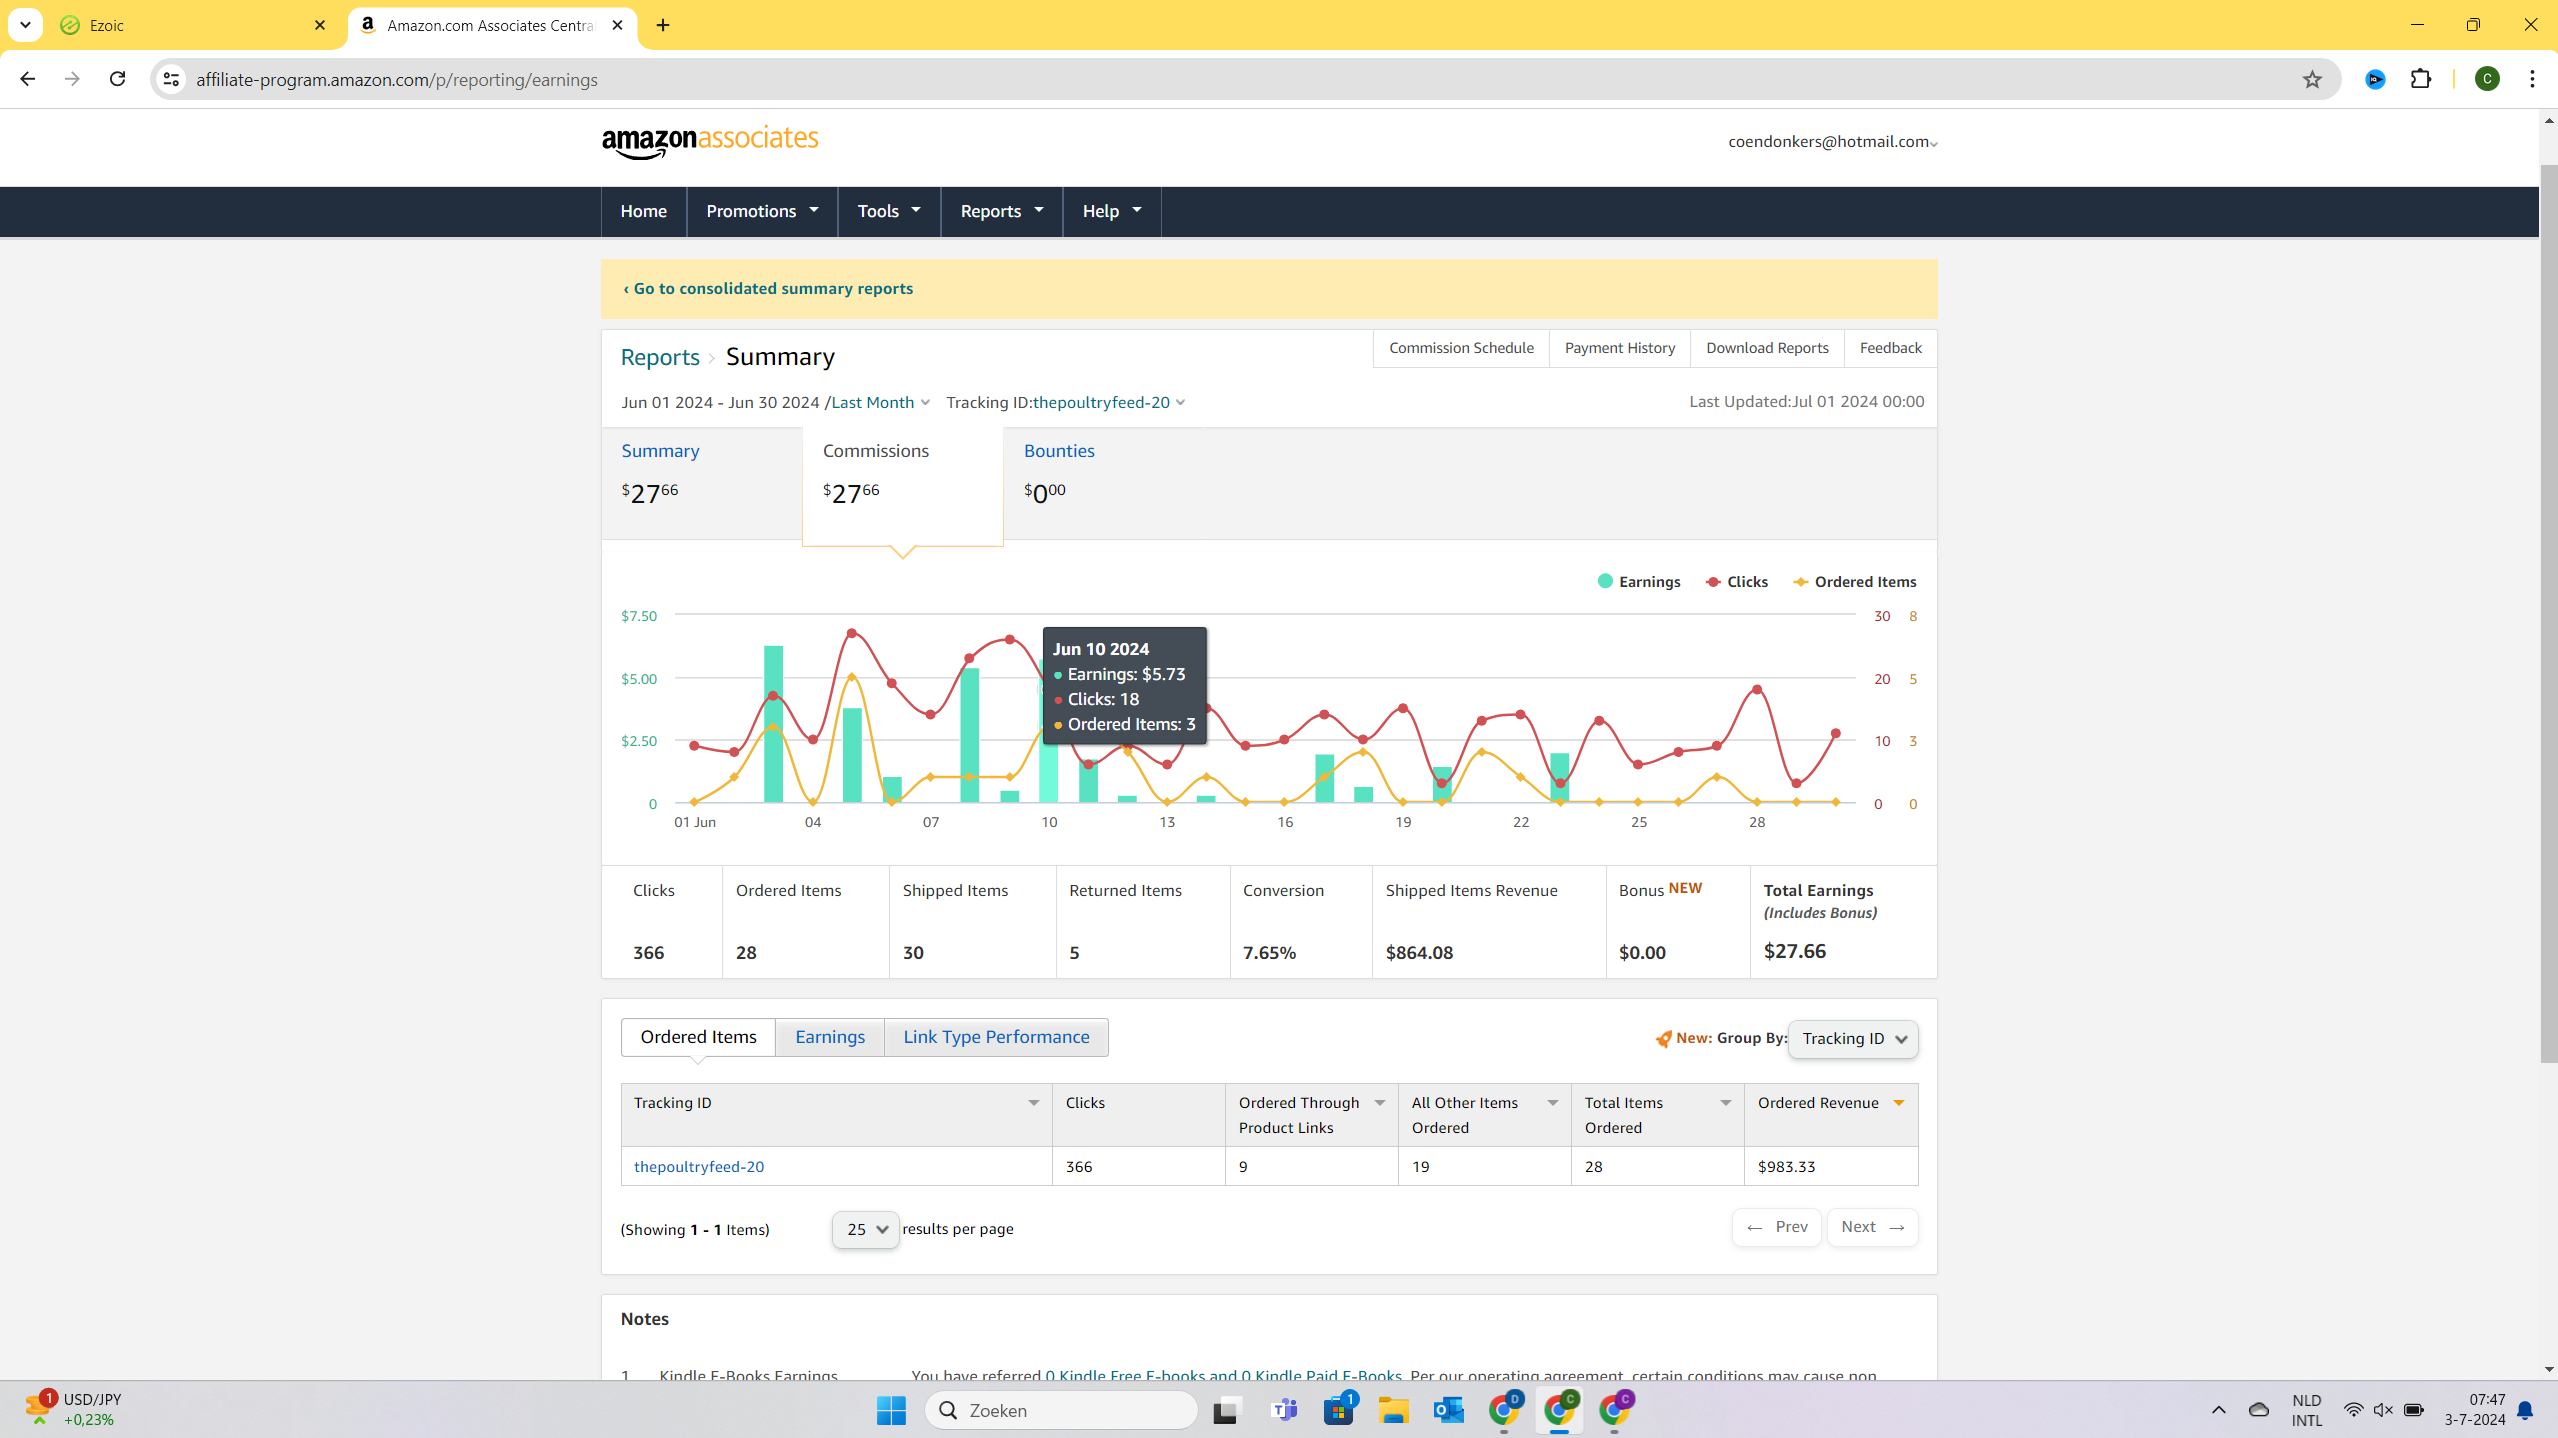
Task: Show hidden tray icons chevron
Action: (2218, 1410)
